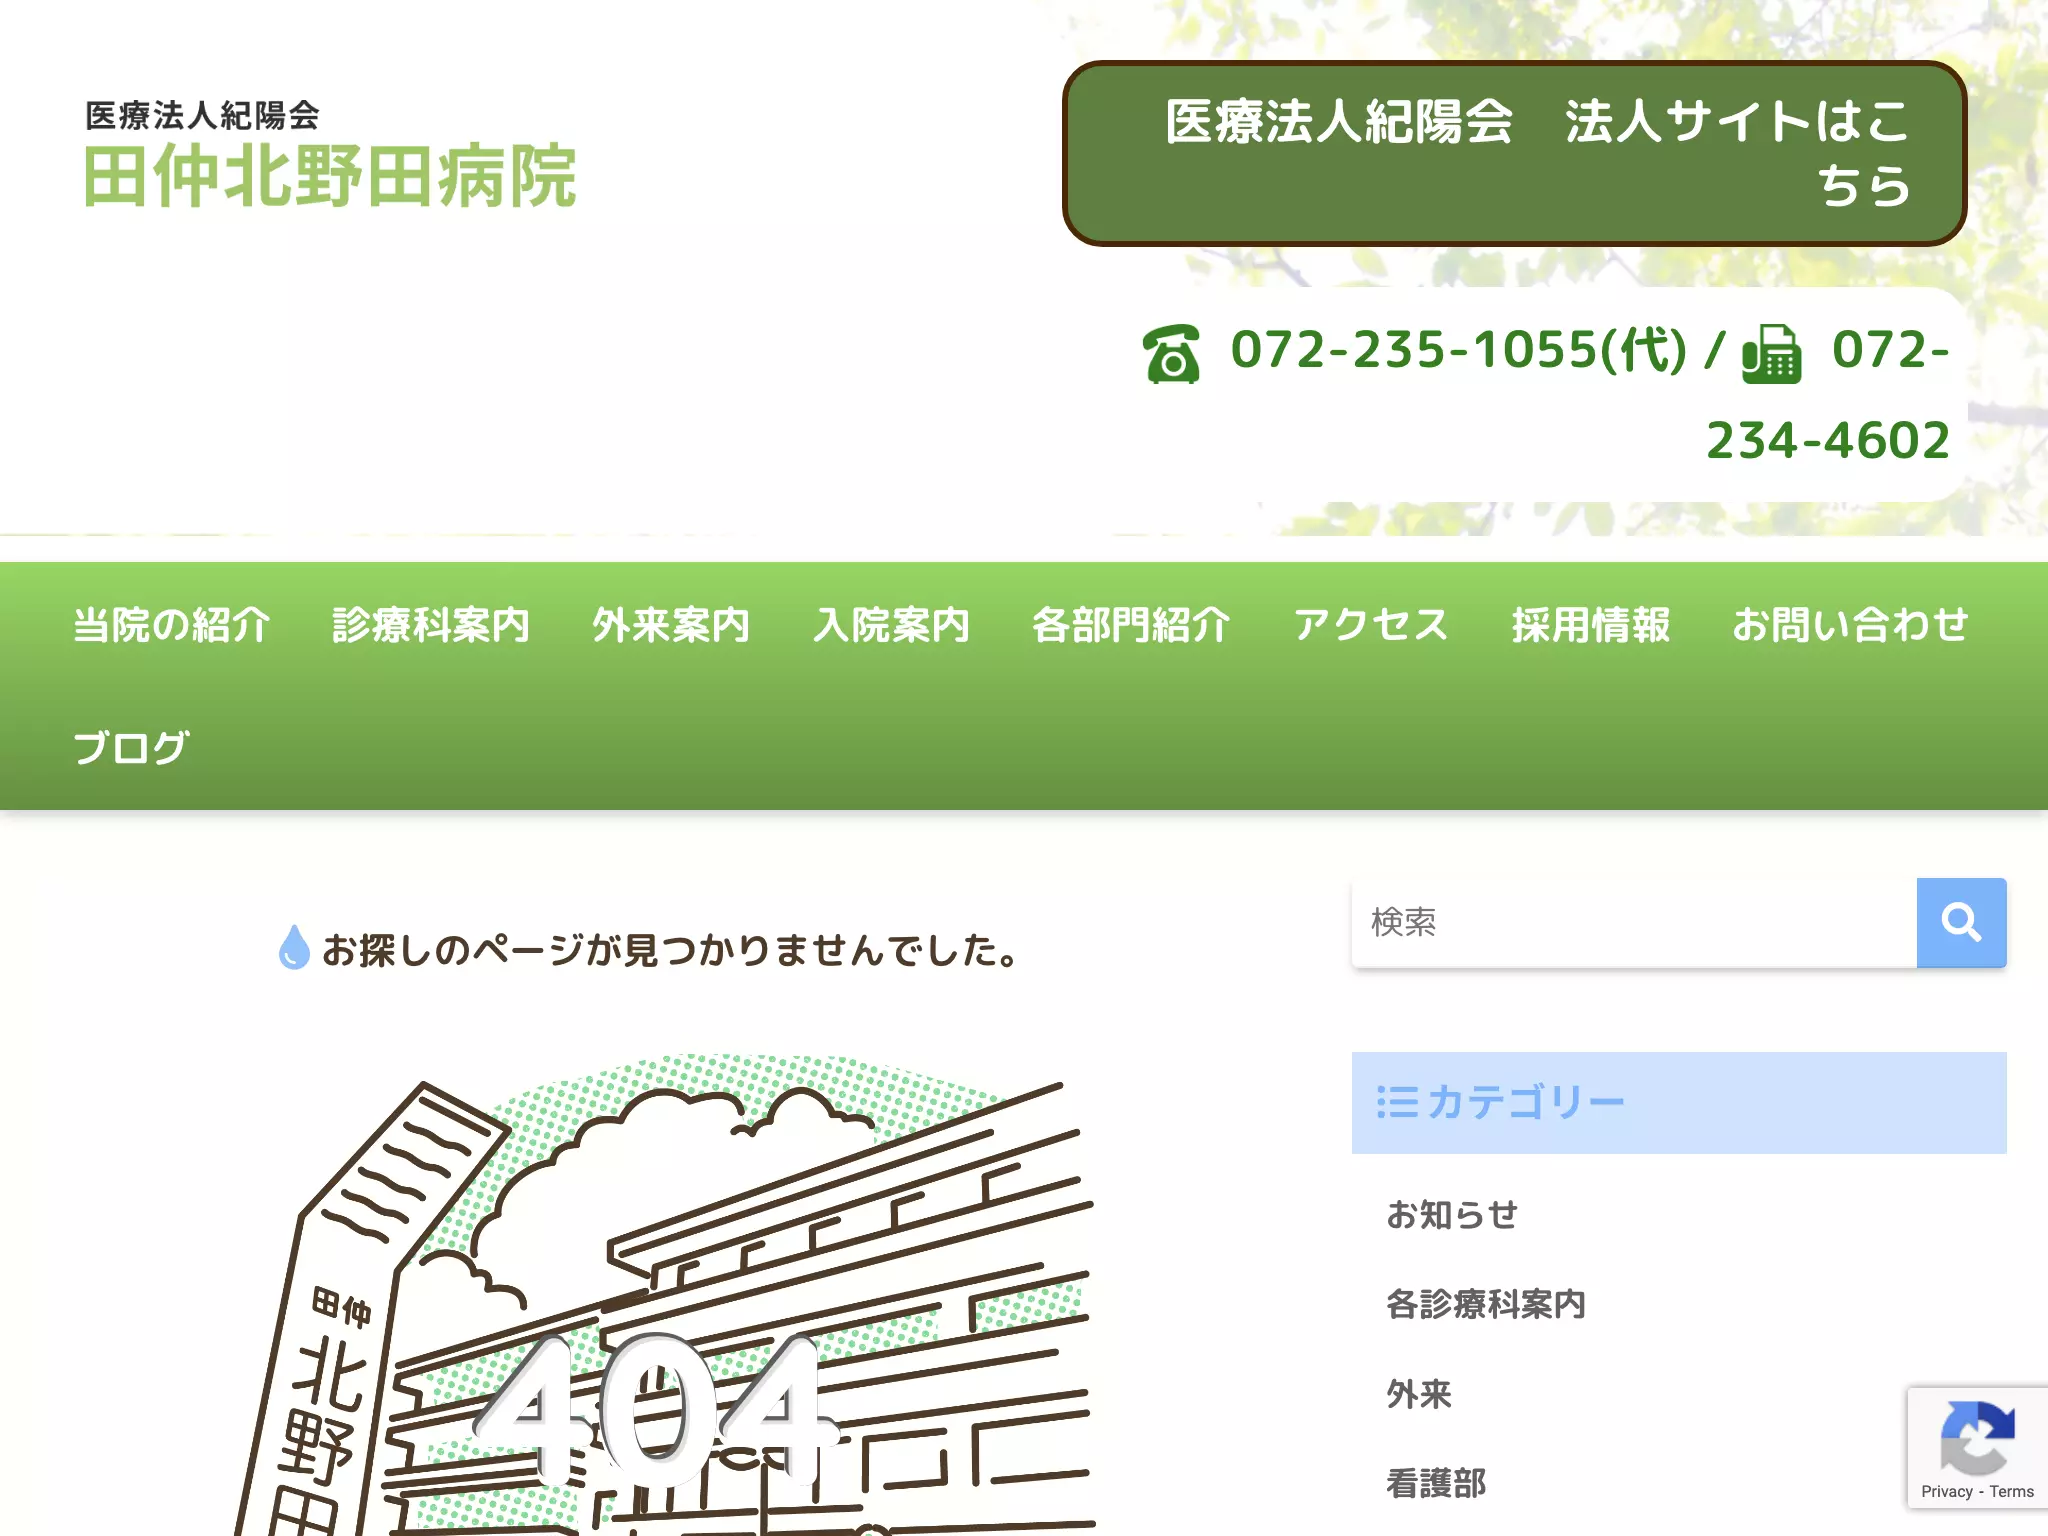Open the お問い合わせ menu item

[x=1851, y=624]
